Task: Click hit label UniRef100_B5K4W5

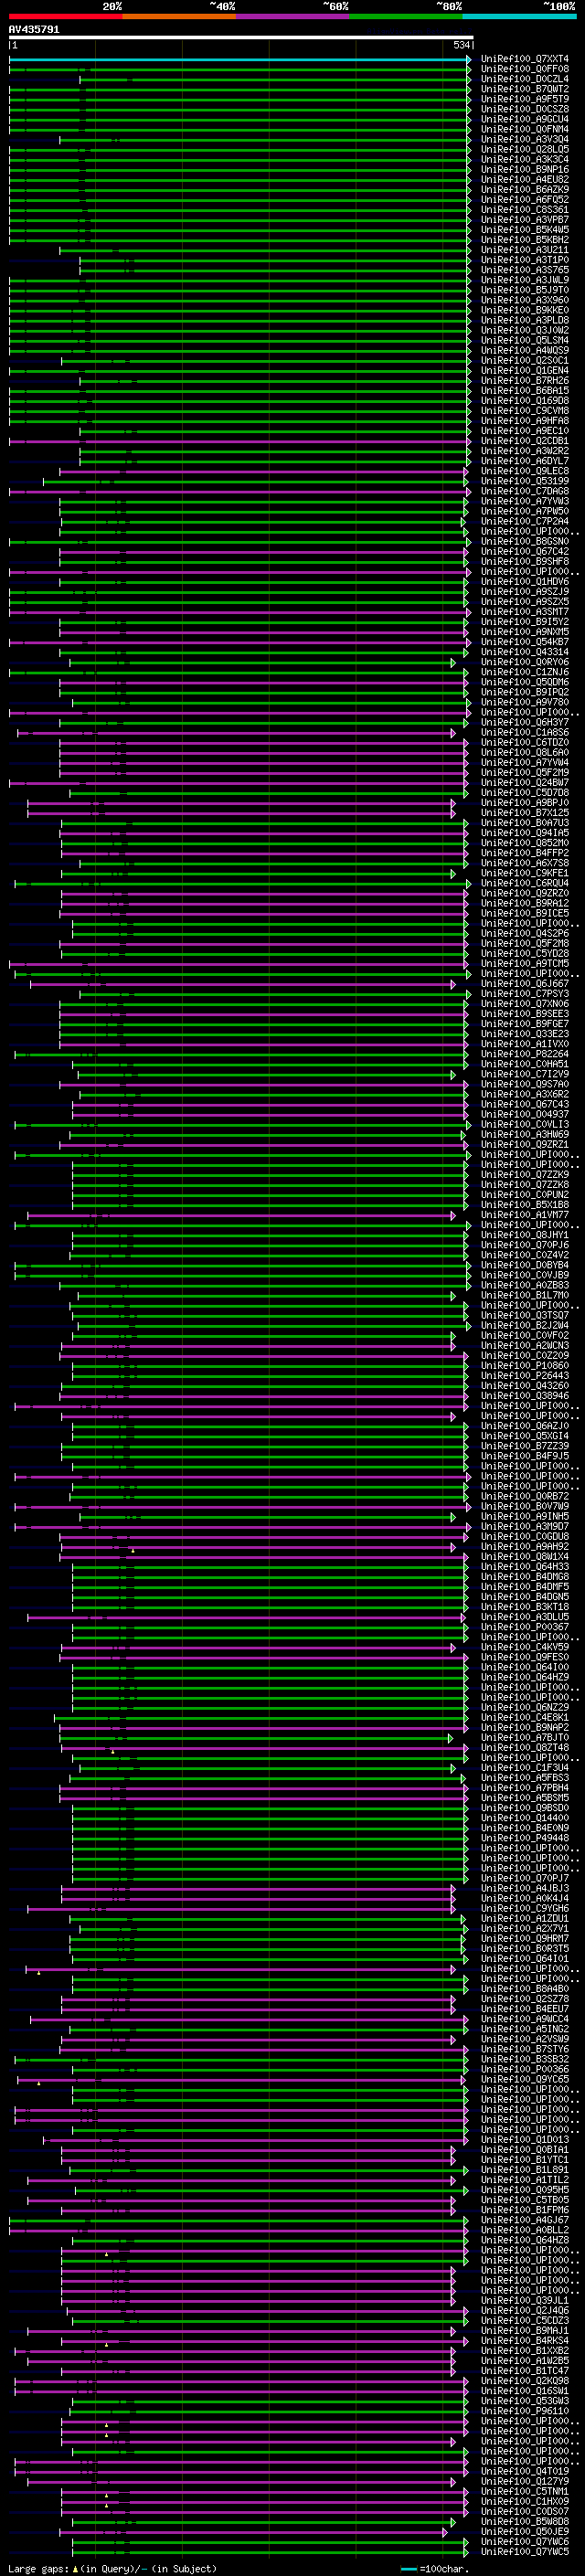Action: 525,230
